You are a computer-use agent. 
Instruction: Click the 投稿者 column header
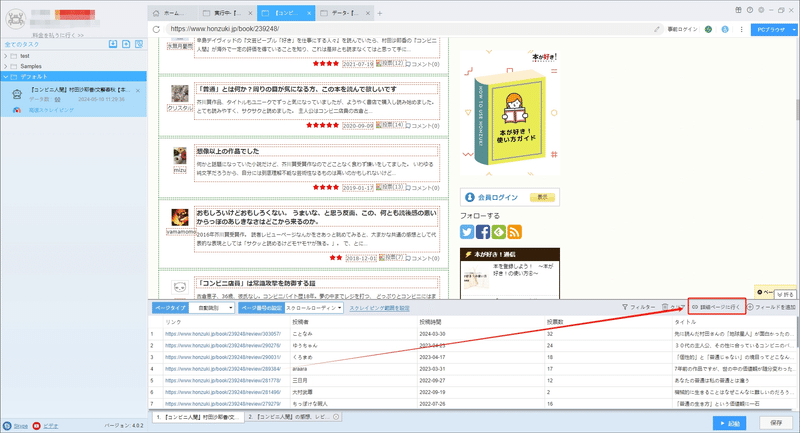tap(300, 322)
